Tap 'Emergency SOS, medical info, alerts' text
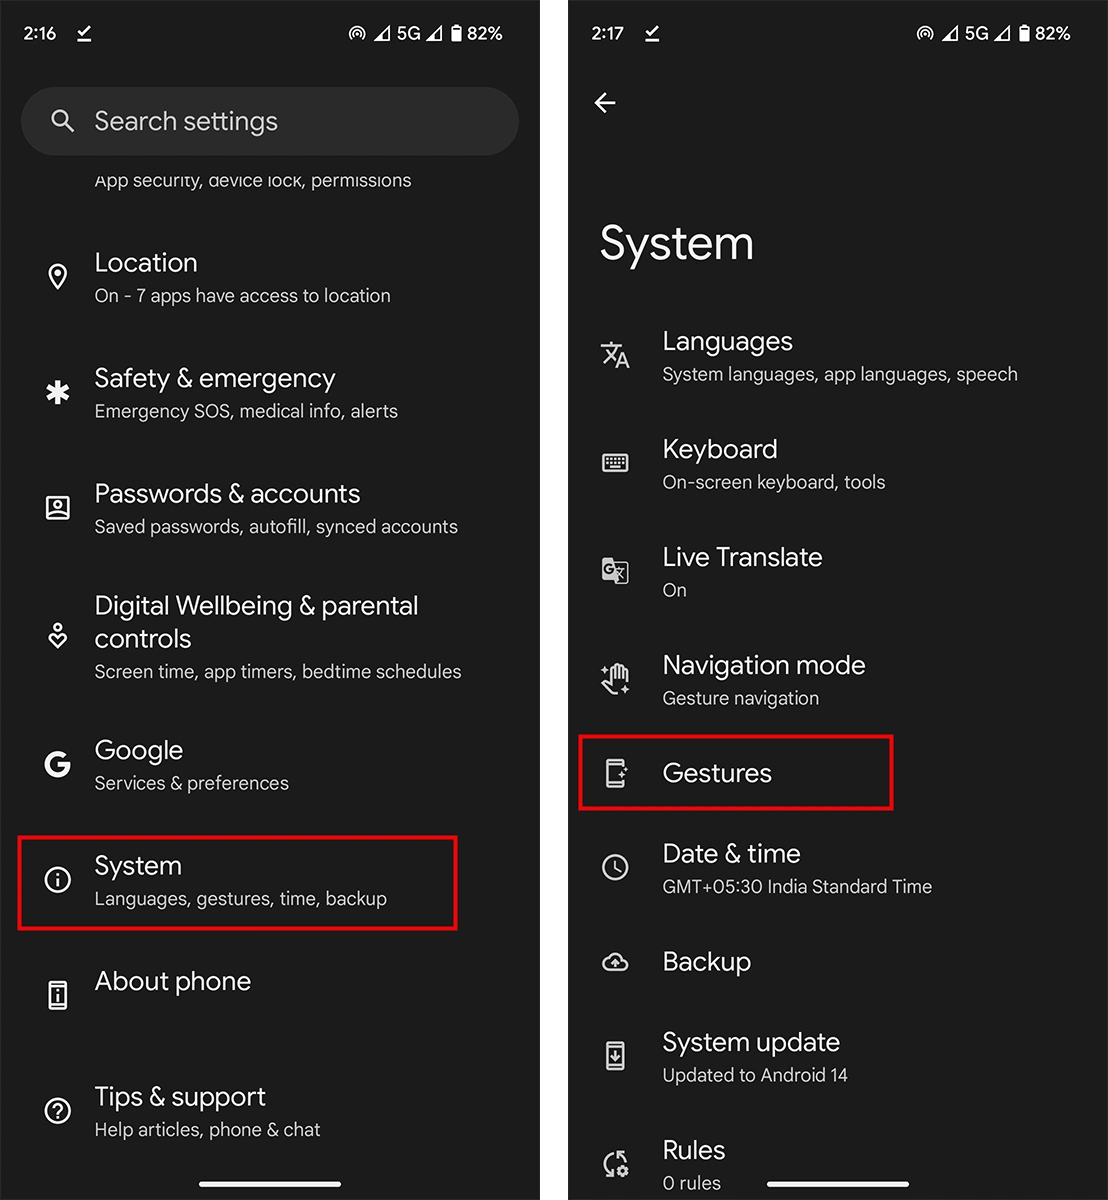The image size is (1108, 1200). (246, 411)
